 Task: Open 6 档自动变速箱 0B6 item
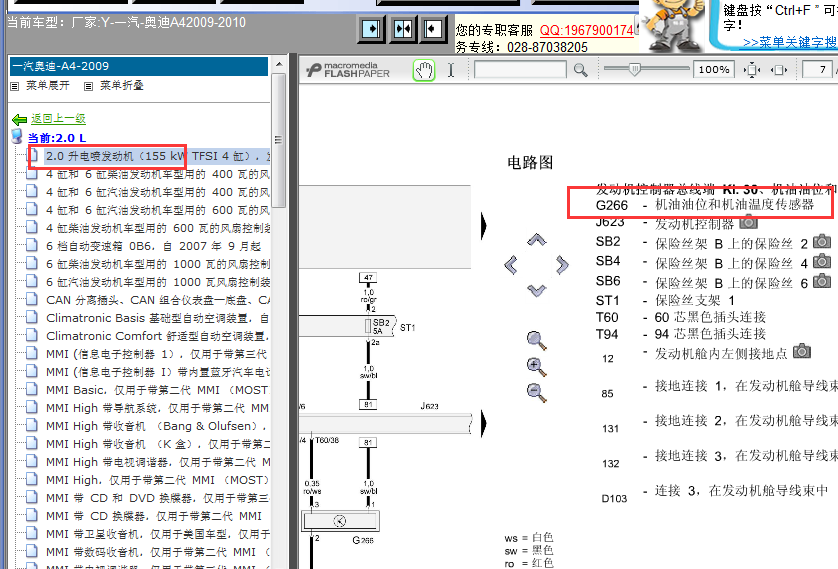click(x=154, y=246)
